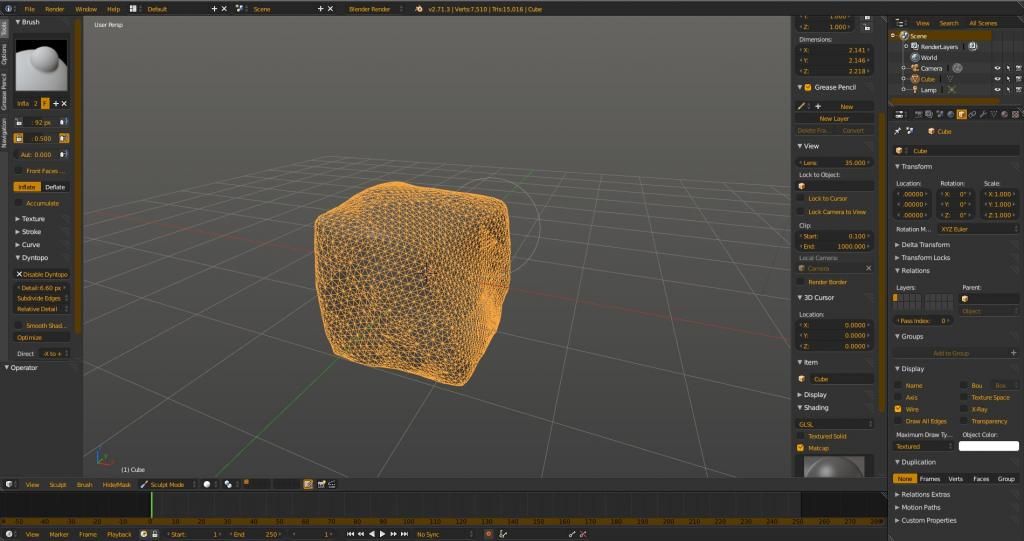Enable the Render Border checkbox
Image resolution: width=1024 pixels, height=541 pixels.
pos(801,282)
